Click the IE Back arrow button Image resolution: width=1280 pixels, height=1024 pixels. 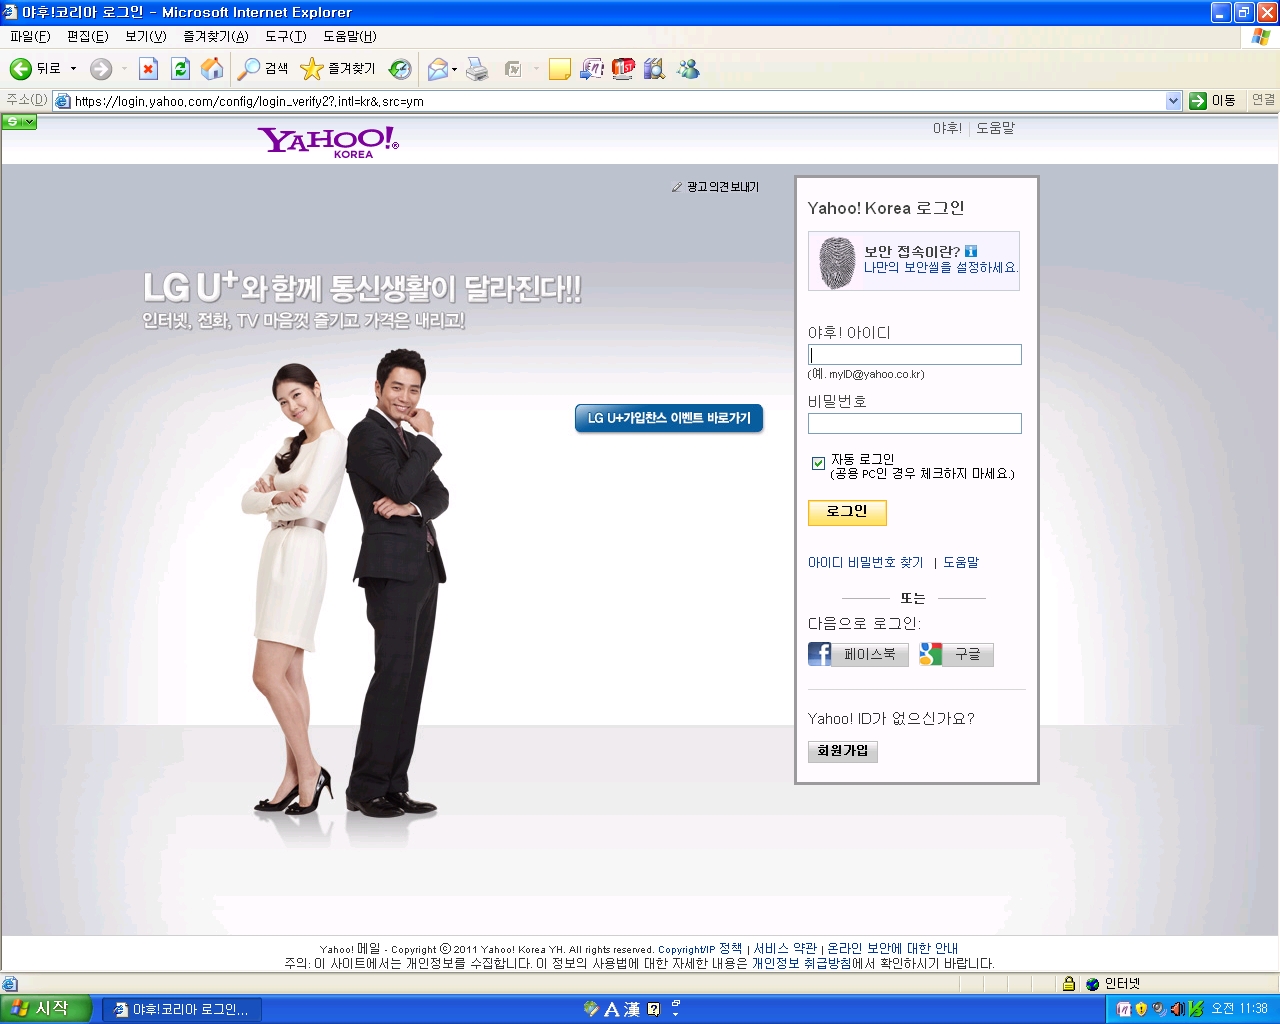pos(21,69)
